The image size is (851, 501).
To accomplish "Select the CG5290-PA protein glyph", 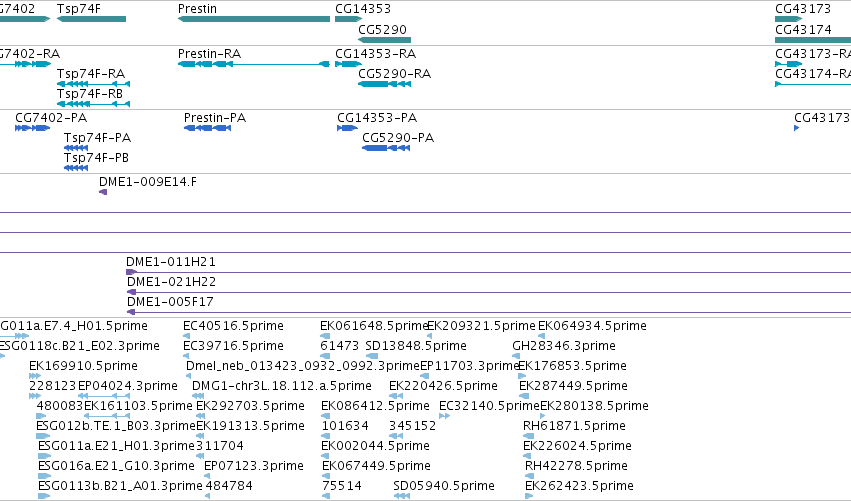I will pyautogui.click(x=386, y=148).
